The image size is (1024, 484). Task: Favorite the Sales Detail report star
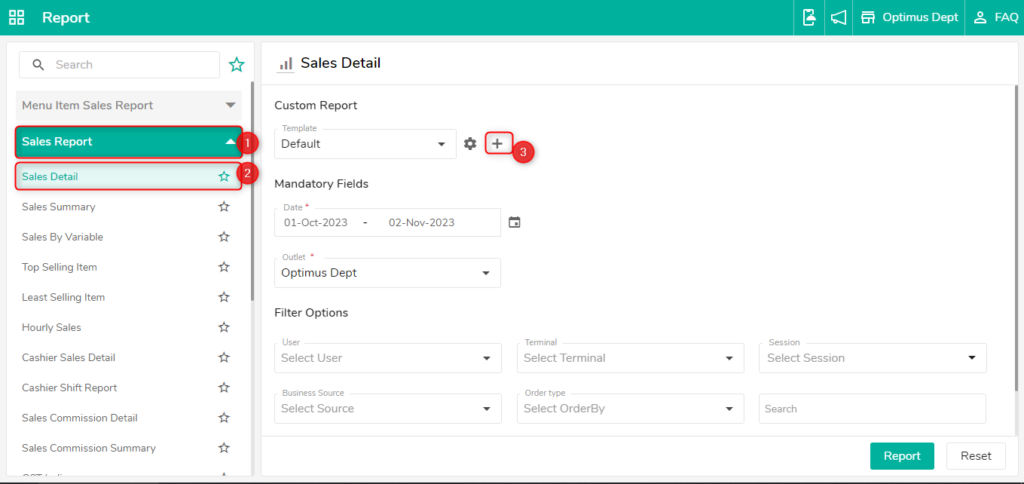coord(224,176)
